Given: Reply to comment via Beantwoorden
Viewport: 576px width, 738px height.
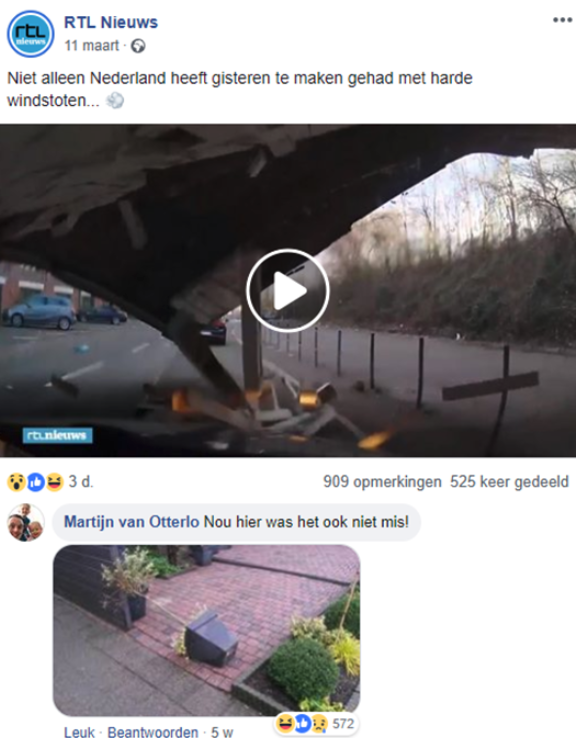Looking at the screenshot, I should coord(153,732).
